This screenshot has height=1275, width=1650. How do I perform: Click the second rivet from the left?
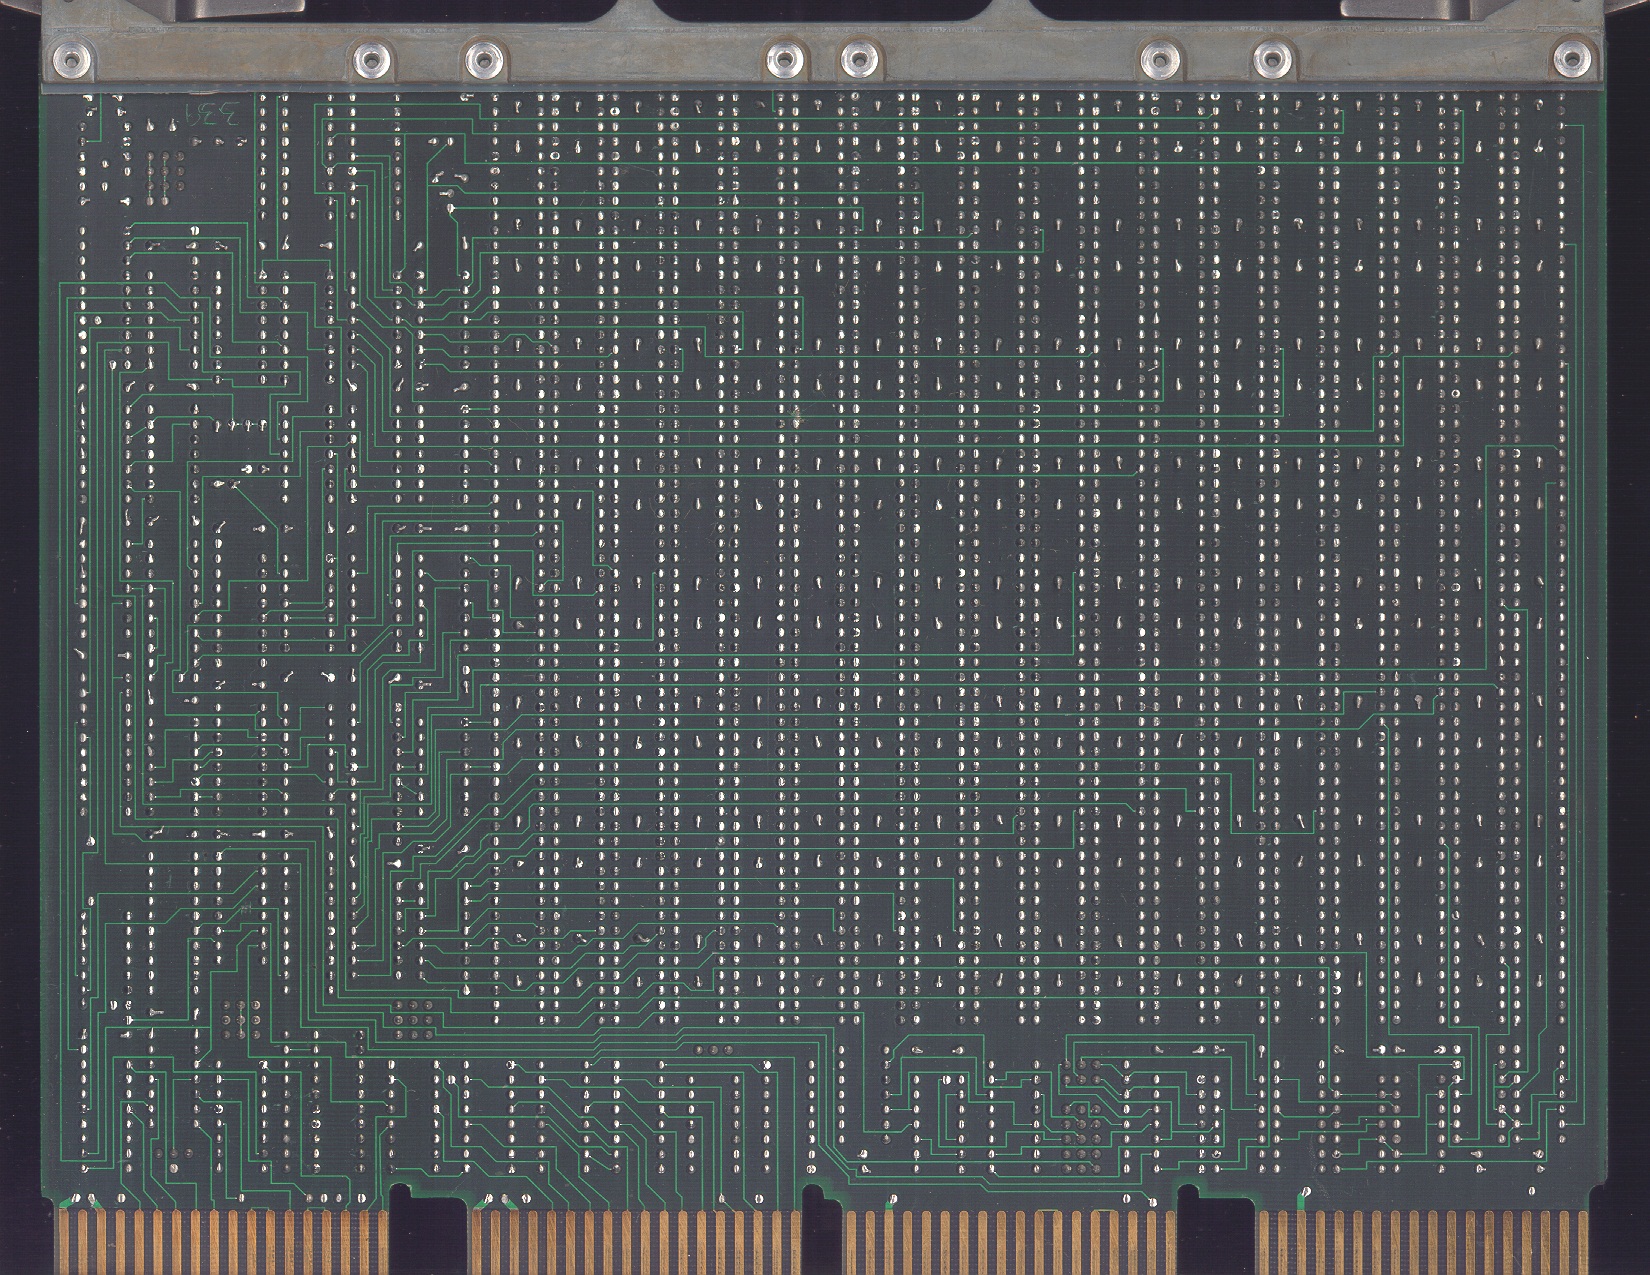(x=370, y=62)
